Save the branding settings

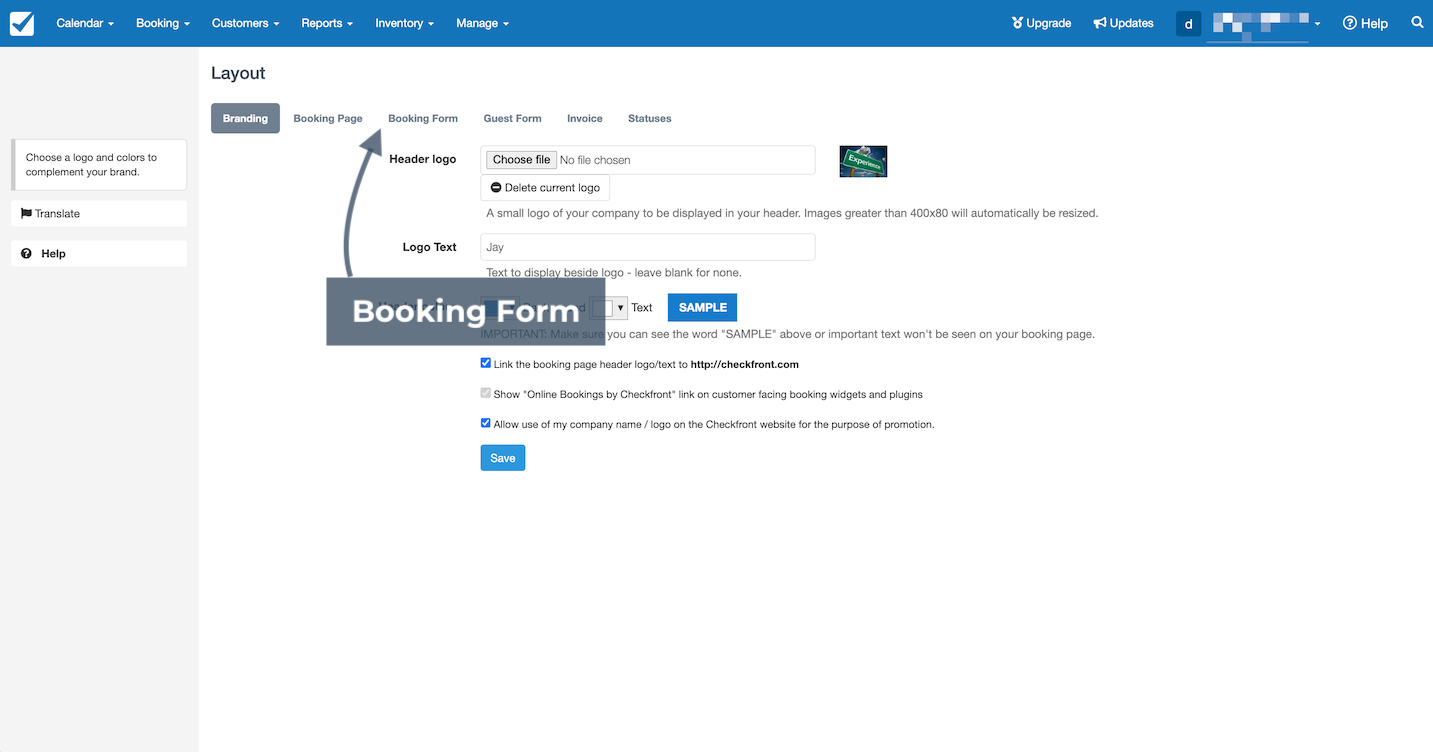[x=503, y=458]
